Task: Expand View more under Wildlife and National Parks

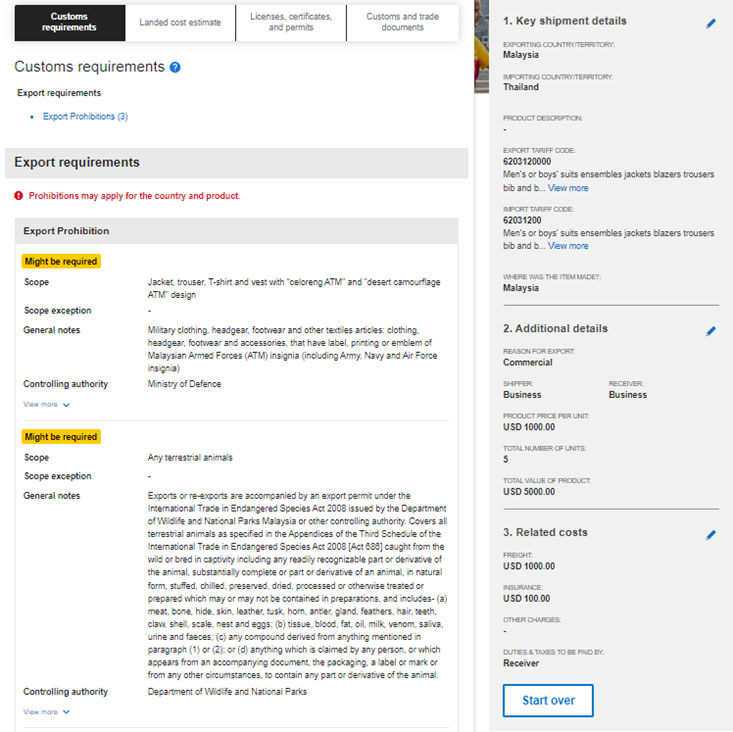Action: click(x=47, y=712)
